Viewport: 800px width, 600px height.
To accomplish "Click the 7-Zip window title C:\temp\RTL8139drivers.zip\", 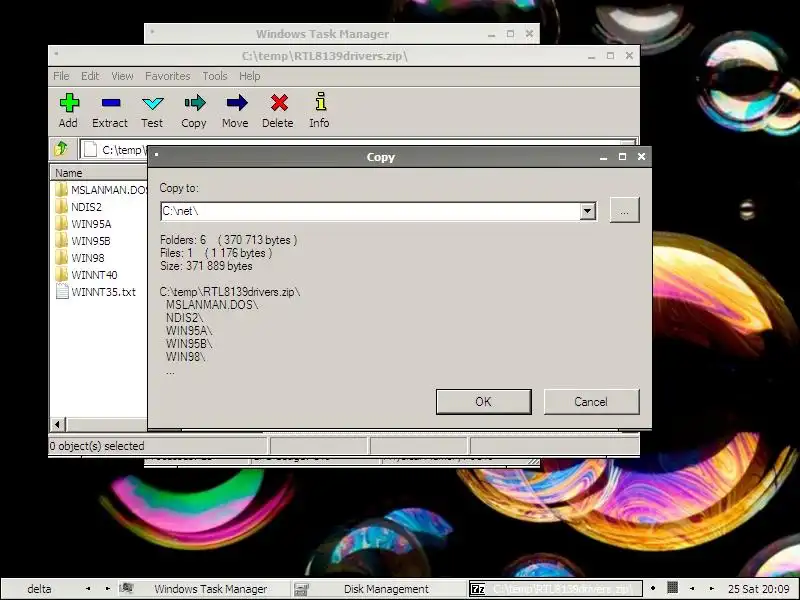I will (x=325, y=56).
